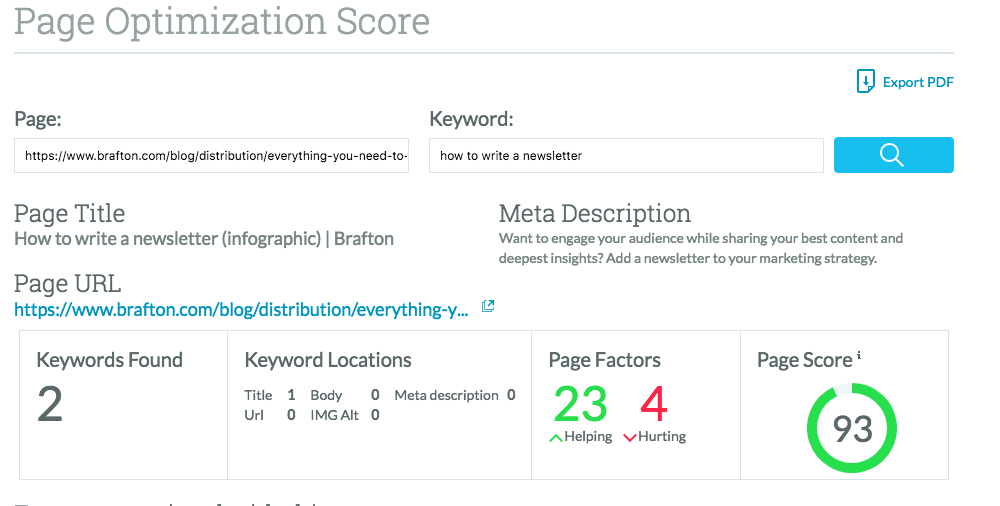Click the info icon next to Page Score
1000x506 pixels.
[x=859, y=356]
